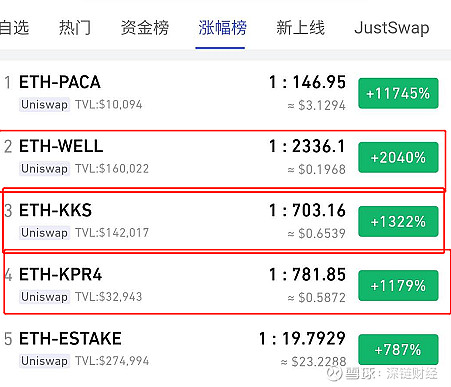This screenshot has height=387, width=451.
Task: Click the +11745% change badge
Action: (x=398, y=93)
